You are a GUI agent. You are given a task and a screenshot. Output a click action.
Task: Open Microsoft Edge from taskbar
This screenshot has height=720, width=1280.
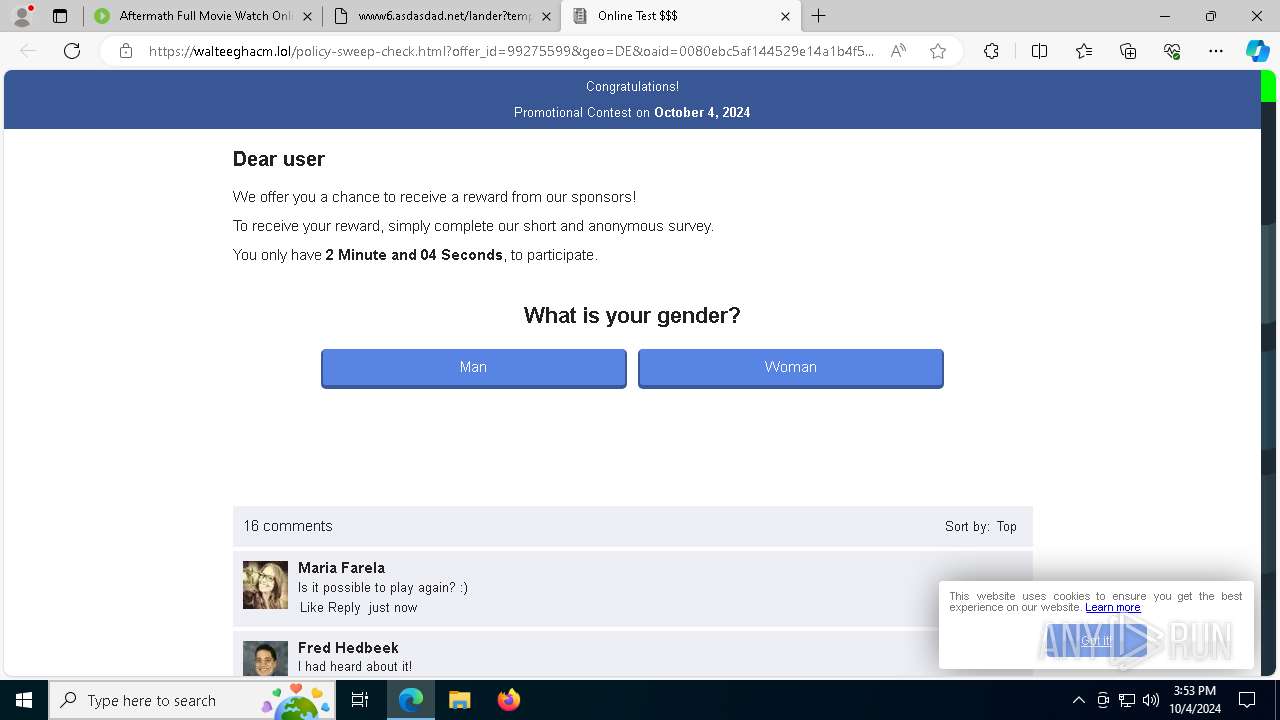click(x=411, y=700)
